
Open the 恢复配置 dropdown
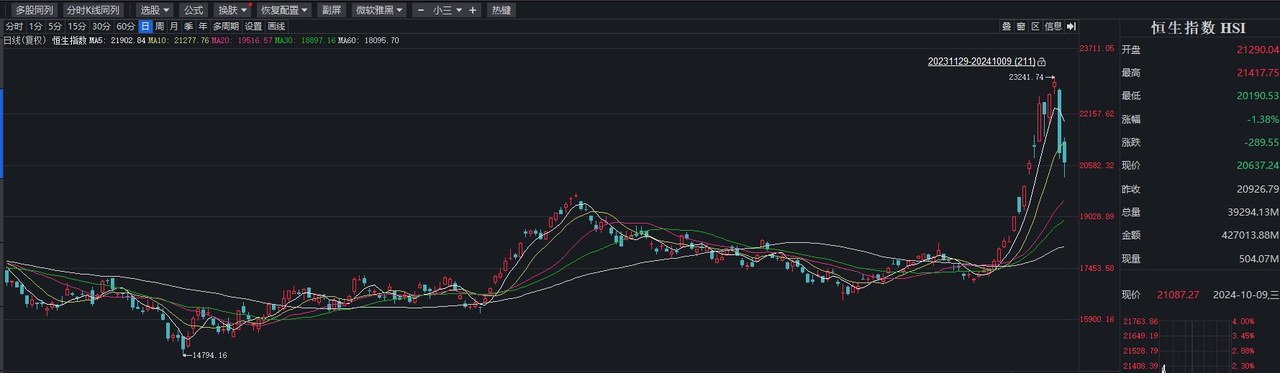pos(285,10)
